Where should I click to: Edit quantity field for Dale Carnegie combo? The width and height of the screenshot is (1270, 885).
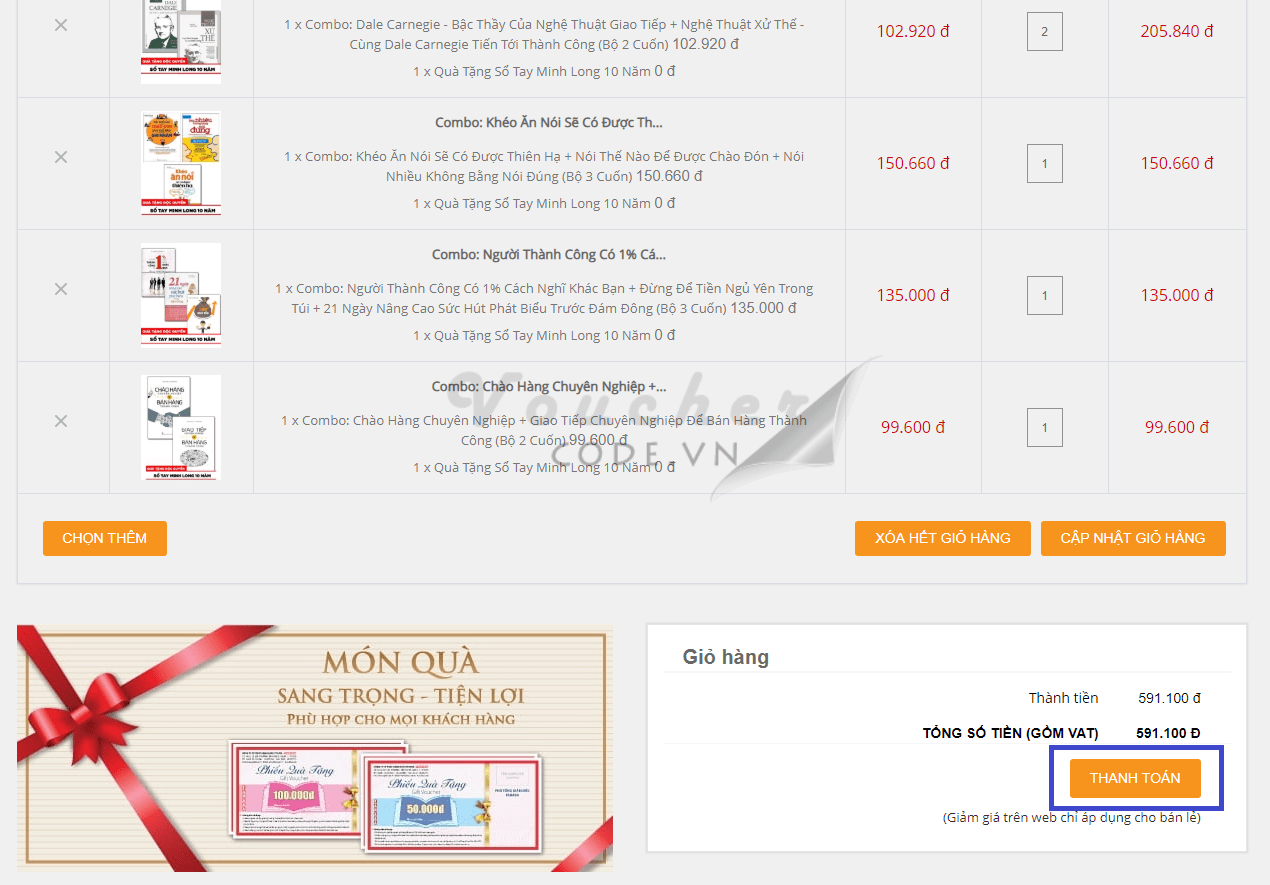1045,32
